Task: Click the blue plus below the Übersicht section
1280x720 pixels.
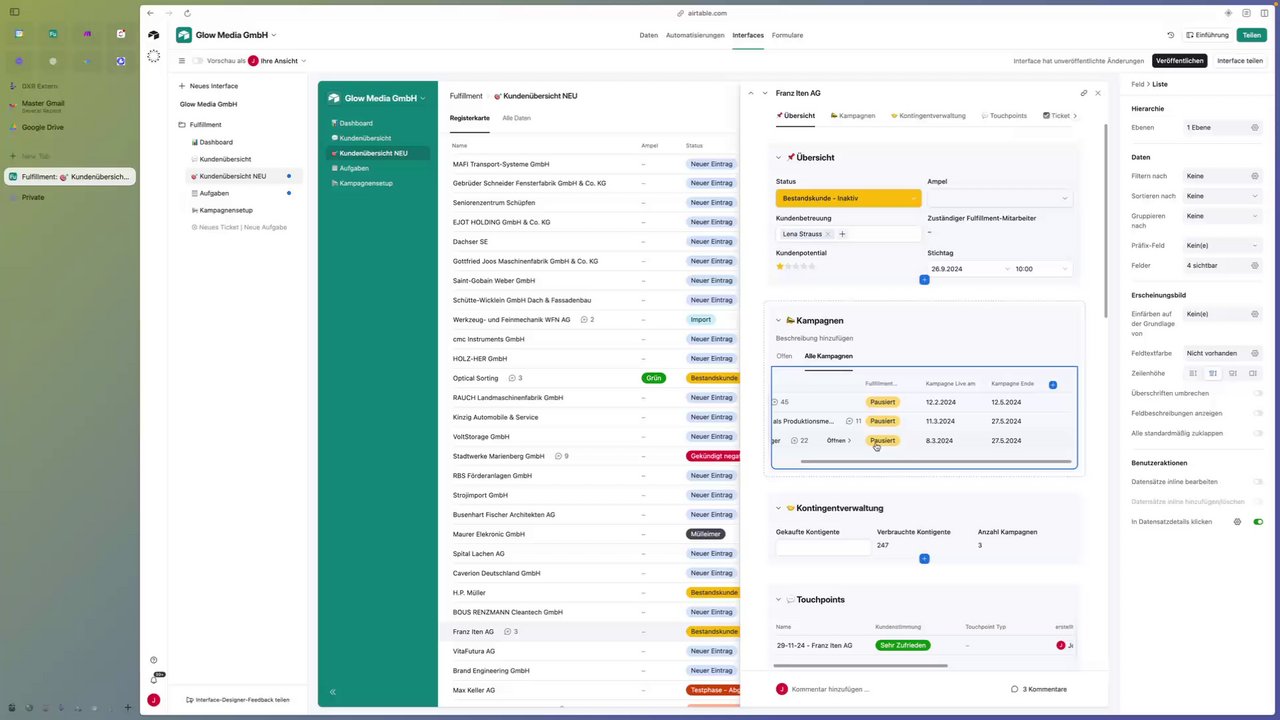Action: pyautogui.click(x=924, y=280)
